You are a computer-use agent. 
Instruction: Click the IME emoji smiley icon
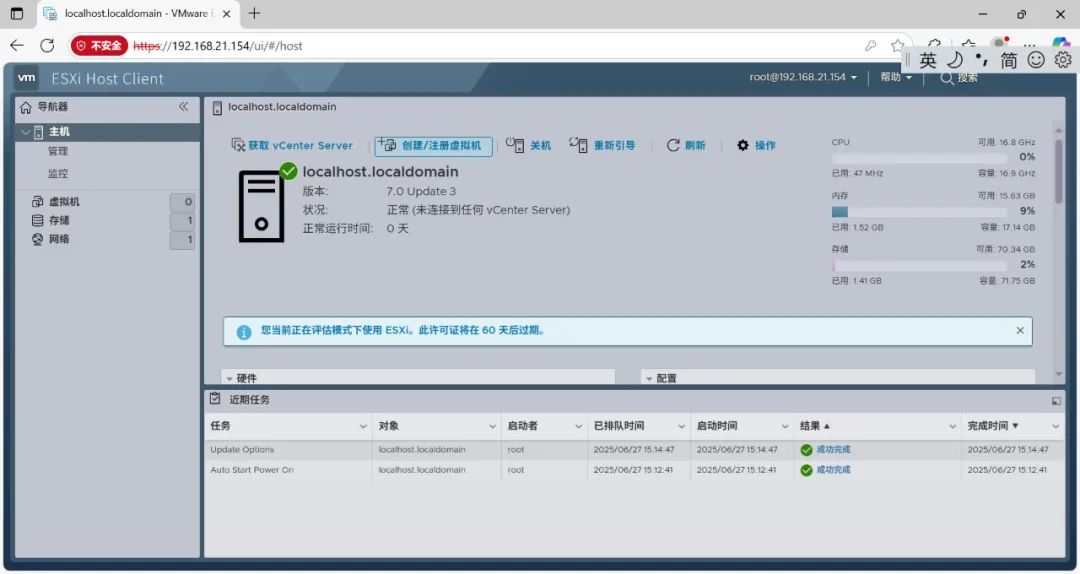(1036, 60)
